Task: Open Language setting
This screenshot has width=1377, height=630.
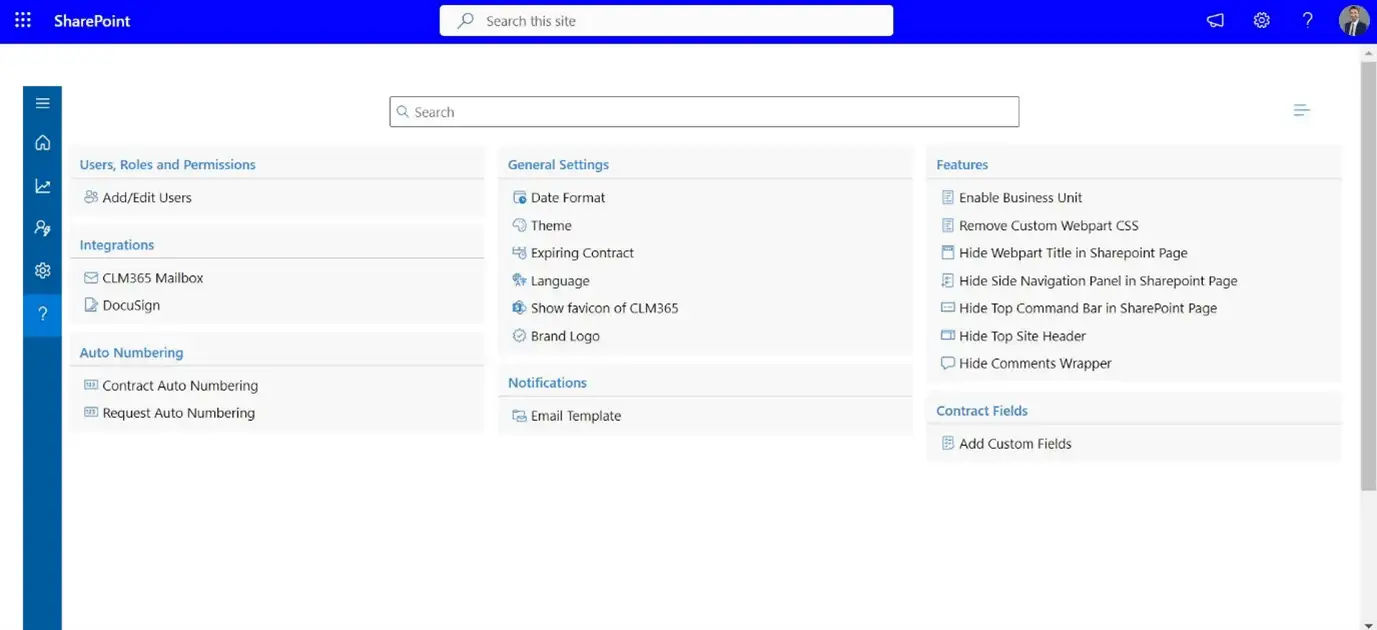Action: click(x=560, y=281)
